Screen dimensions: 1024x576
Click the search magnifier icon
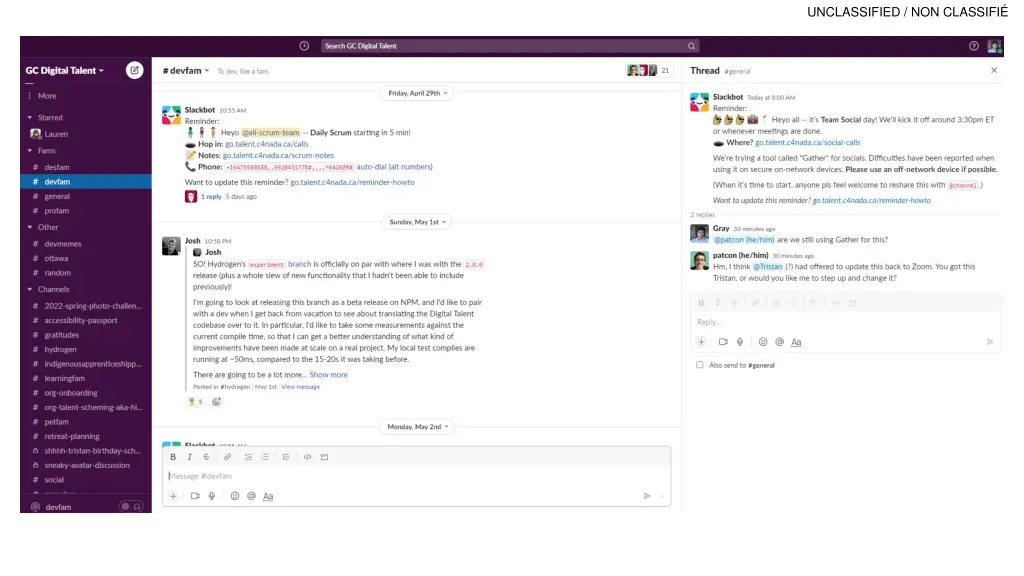tap(691, 46)
